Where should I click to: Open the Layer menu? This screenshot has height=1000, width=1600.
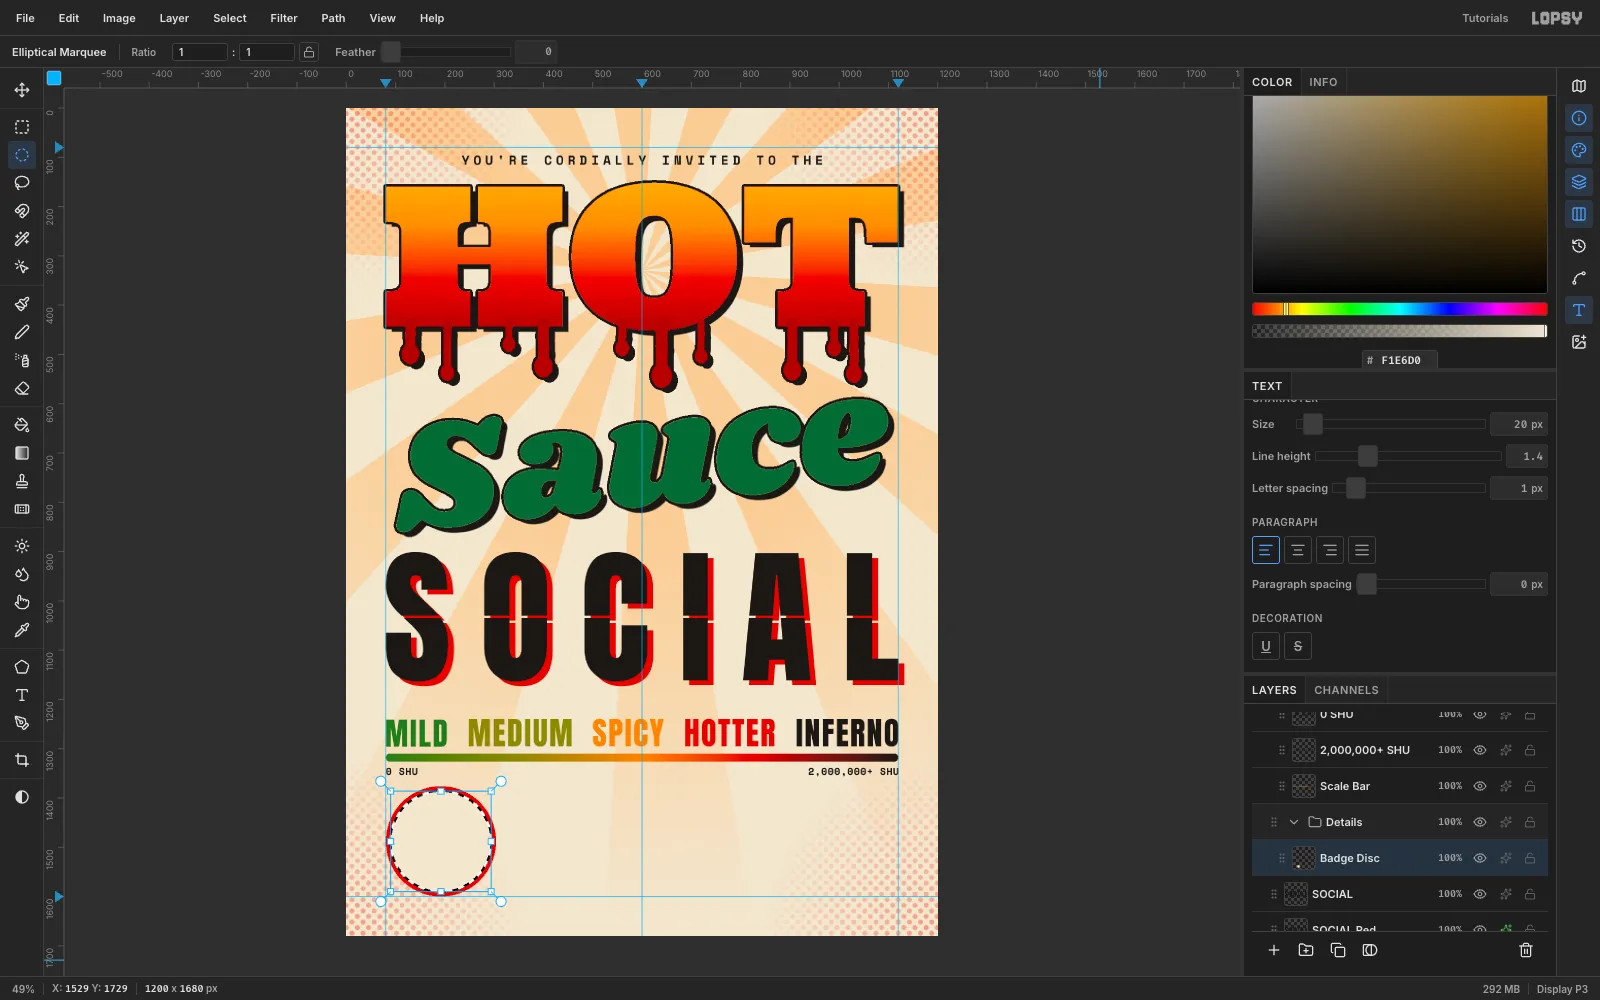click(x=174, y=18)
